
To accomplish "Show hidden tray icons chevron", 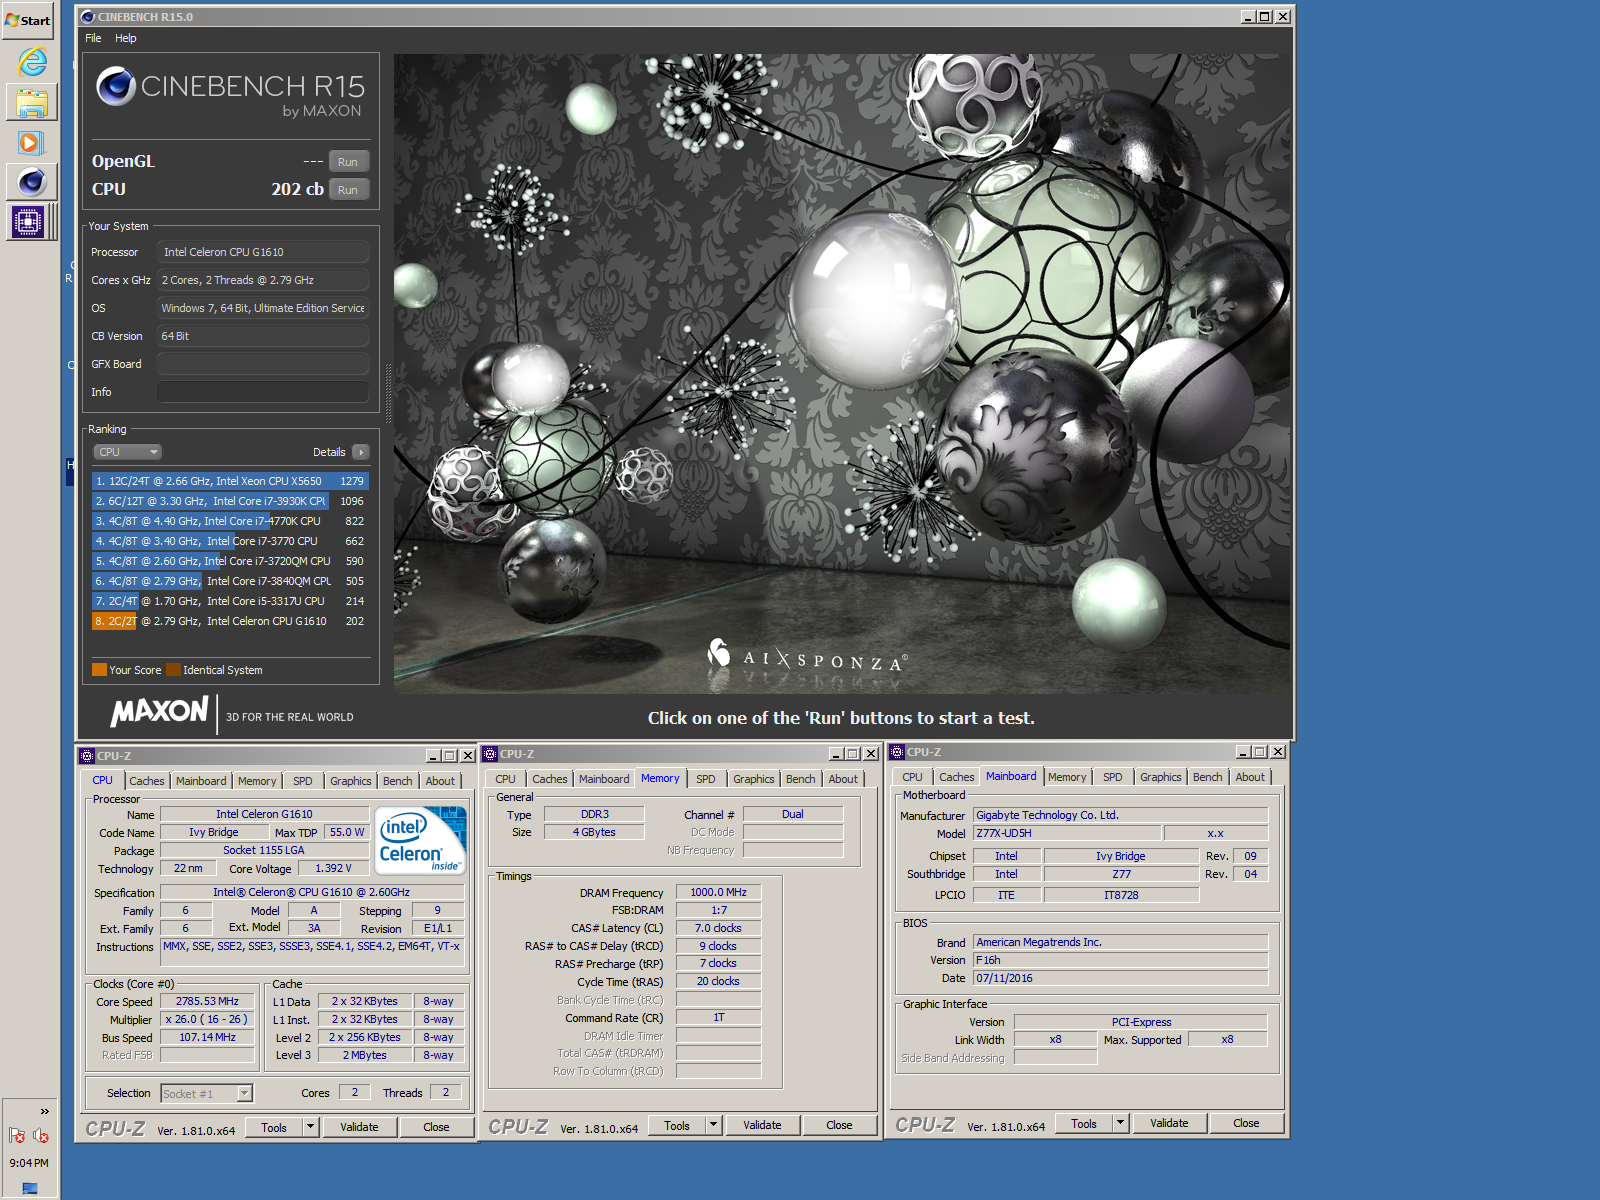I will coord(44,1111).
